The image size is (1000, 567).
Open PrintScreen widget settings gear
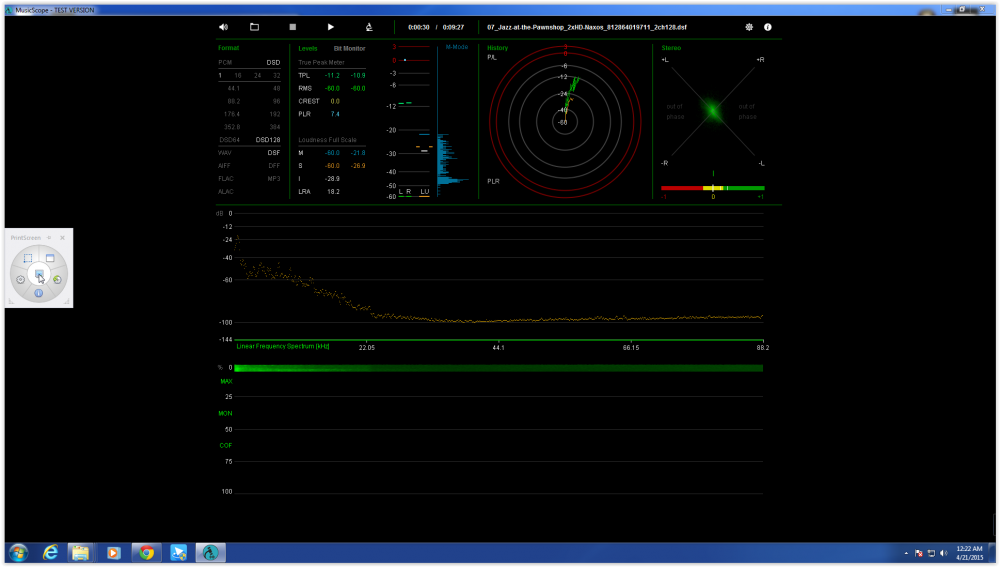(20, 279)
